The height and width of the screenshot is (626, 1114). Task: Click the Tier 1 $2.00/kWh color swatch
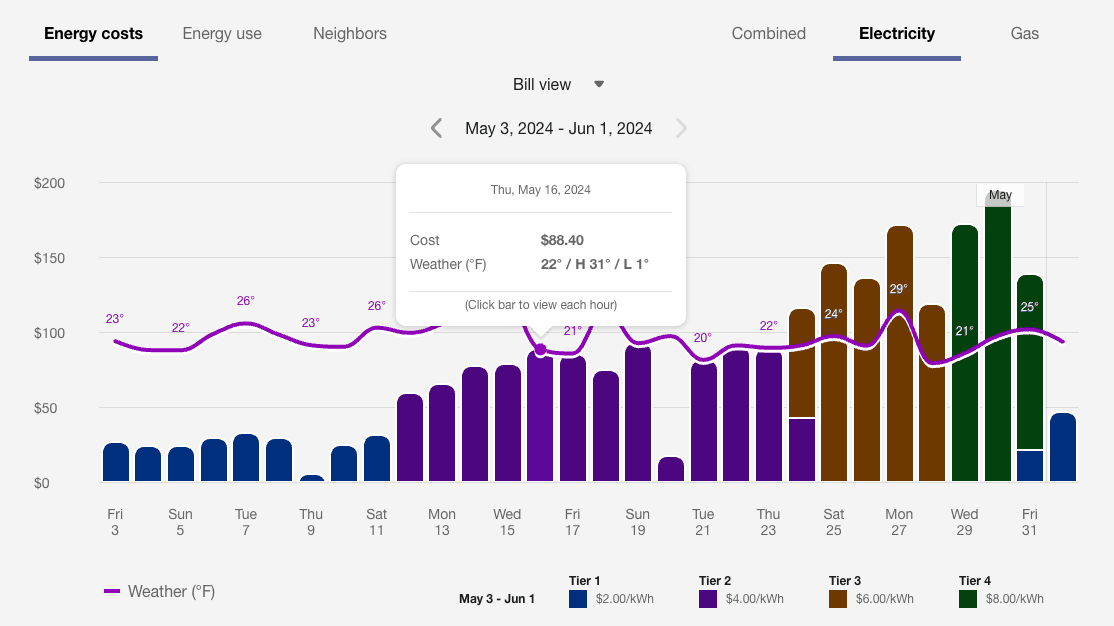(578, 598)
